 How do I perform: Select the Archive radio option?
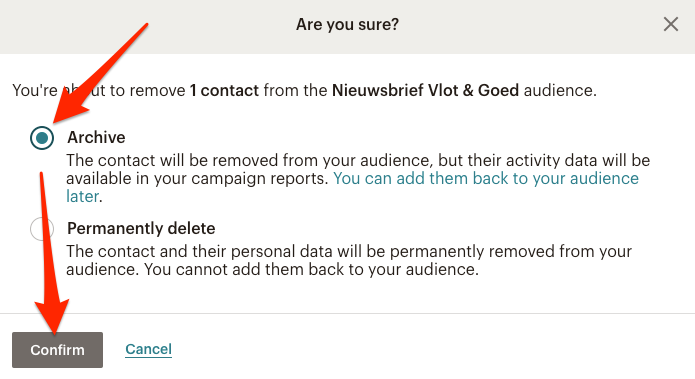coord(42,138)
